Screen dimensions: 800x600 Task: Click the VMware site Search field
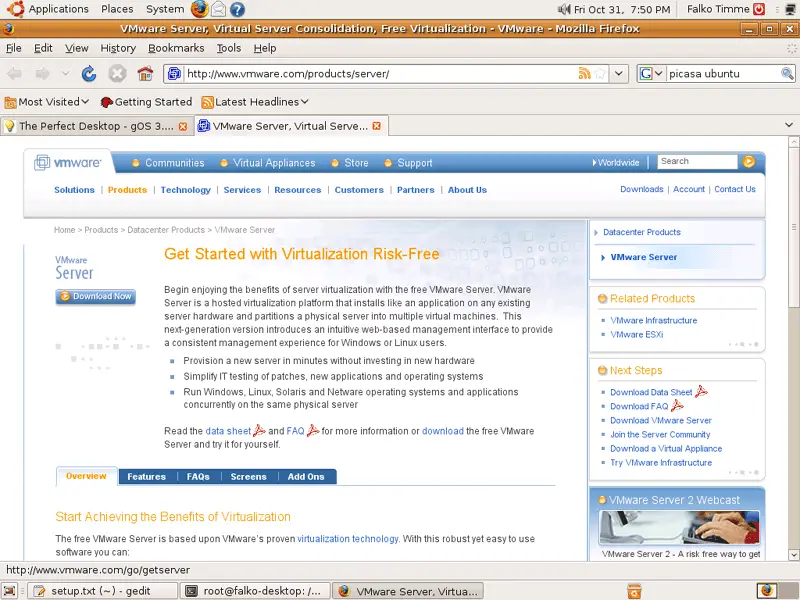697,161
